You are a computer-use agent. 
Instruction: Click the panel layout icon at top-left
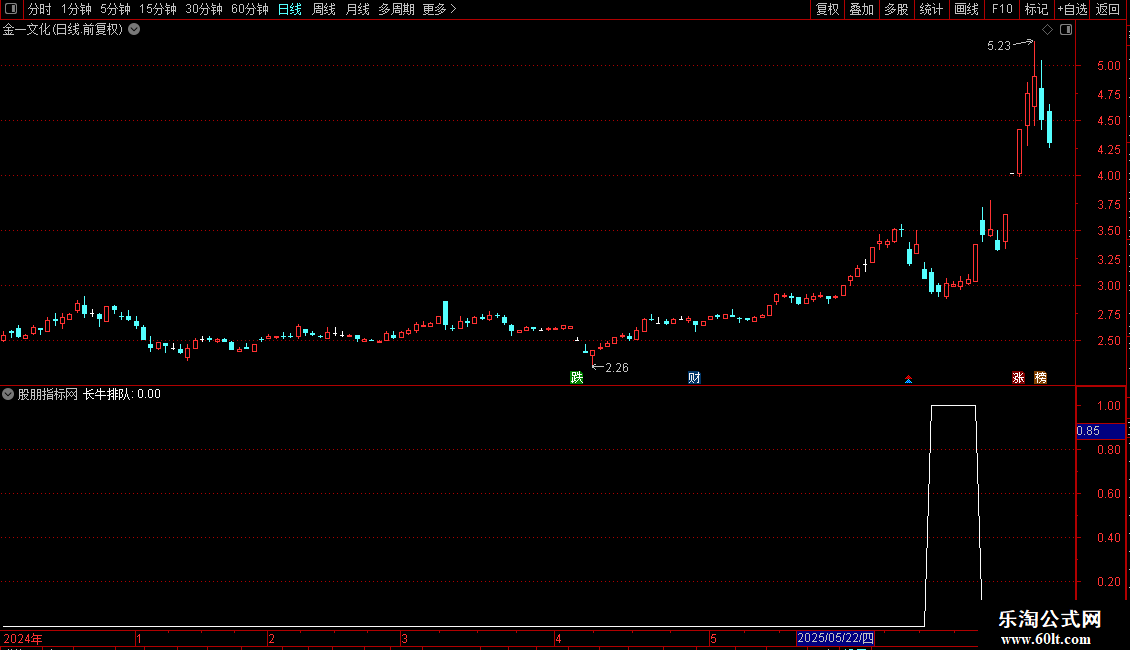pyautogui.click(x=11, y=9)
